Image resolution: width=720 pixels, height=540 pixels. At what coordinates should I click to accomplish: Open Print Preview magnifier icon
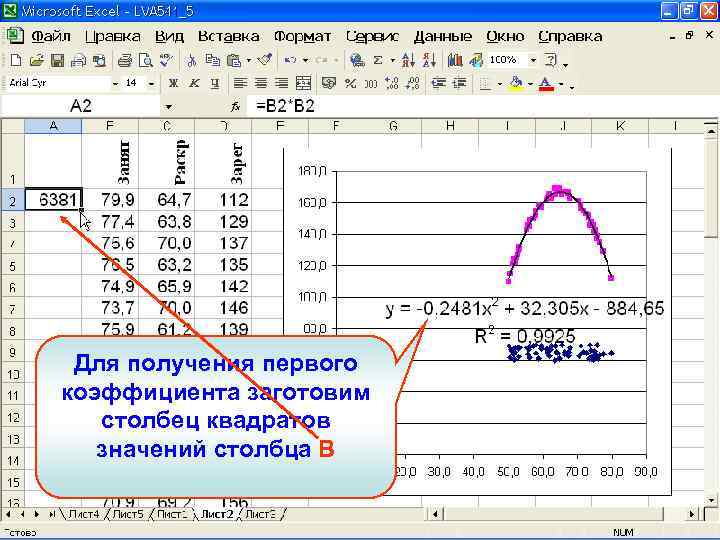coord(145,60)
